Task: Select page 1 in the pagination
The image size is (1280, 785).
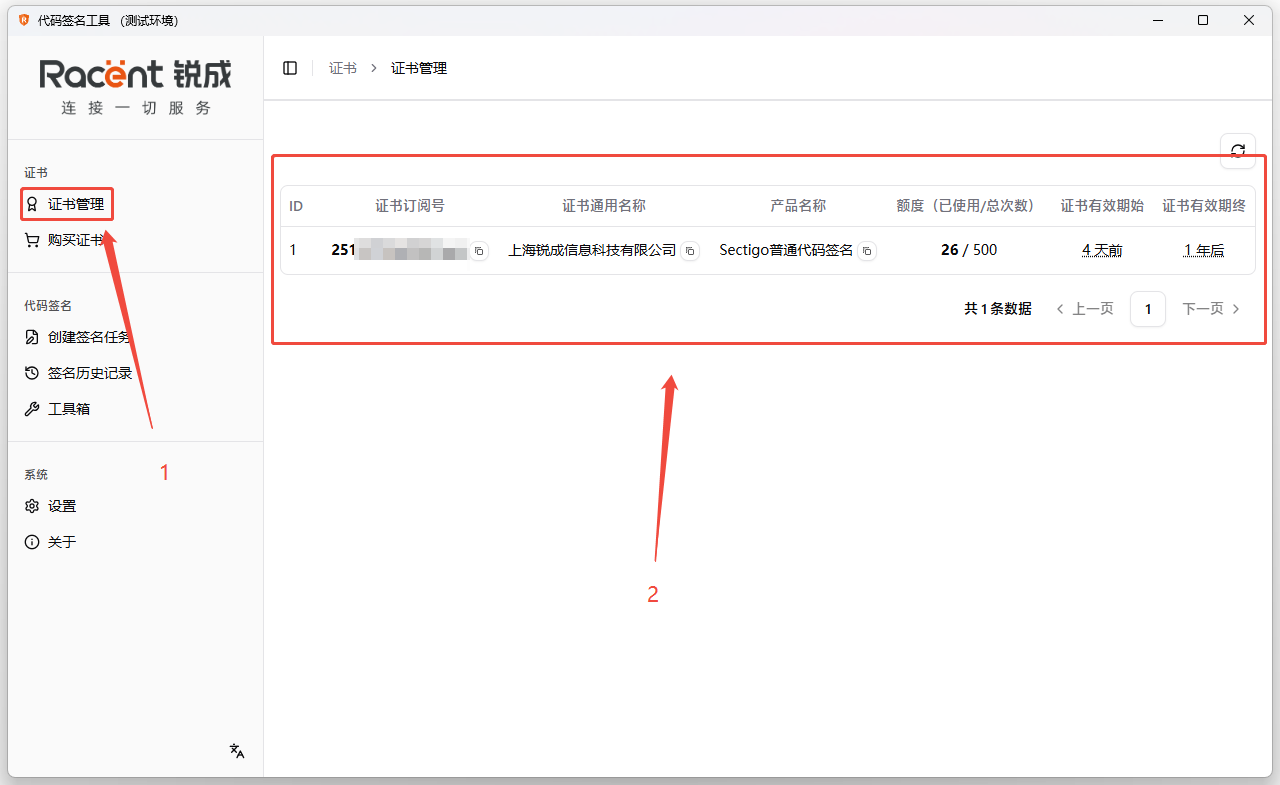Action: click(1147, 308)
